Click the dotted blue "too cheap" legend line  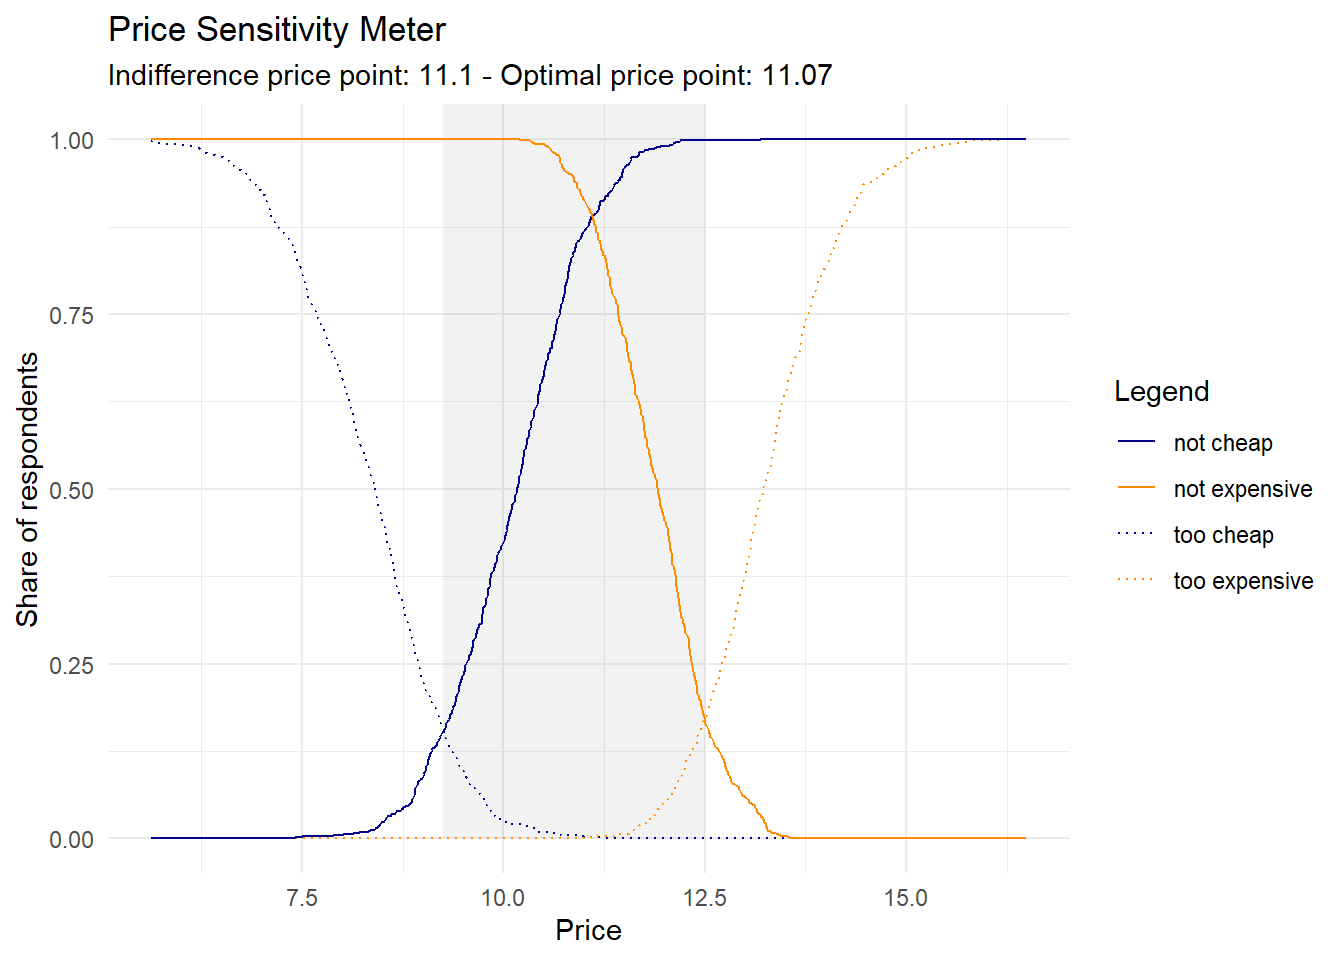coord(1136,534)
